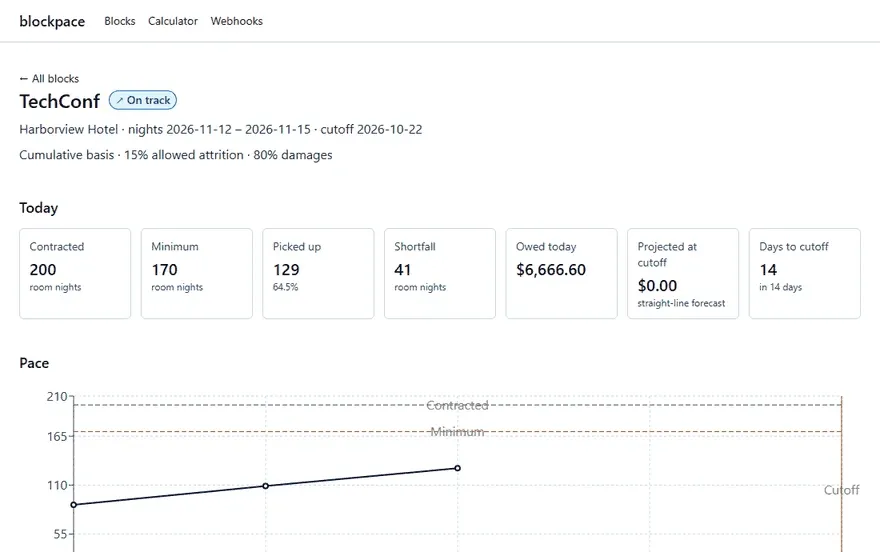Viewport: 880px width, 552px height.
Task: Click the latest pace data point
Action: pos(457,468)
